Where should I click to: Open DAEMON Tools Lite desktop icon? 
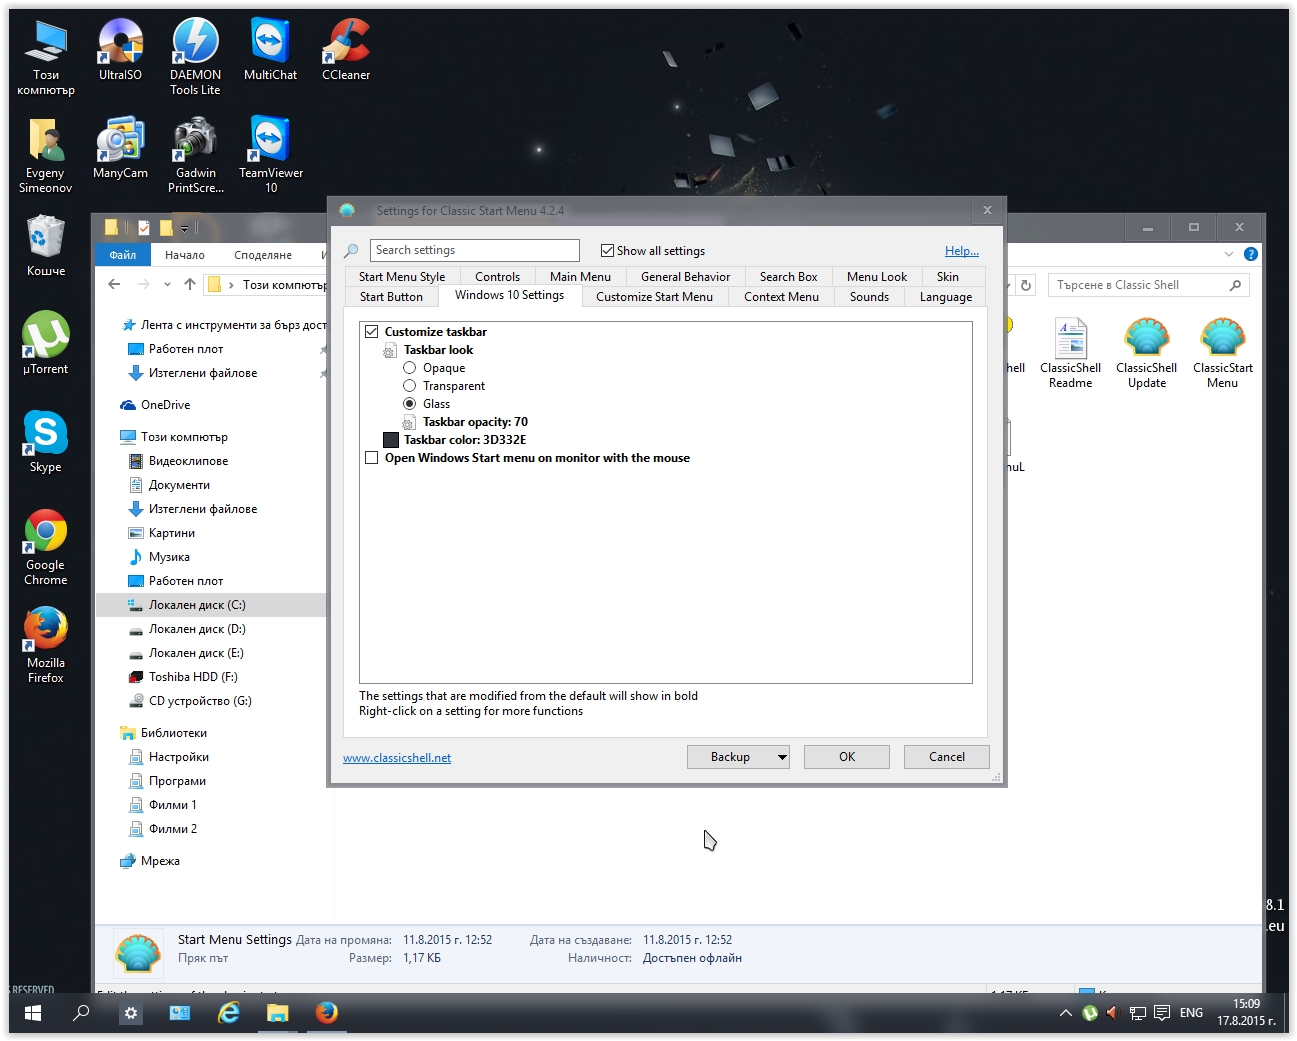pos(195,56)
